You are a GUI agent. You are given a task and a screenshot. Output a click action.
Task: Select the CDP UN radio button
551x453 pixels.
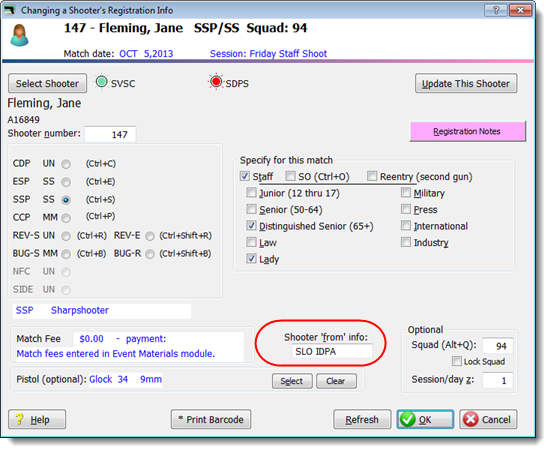(x=66, y=164)
